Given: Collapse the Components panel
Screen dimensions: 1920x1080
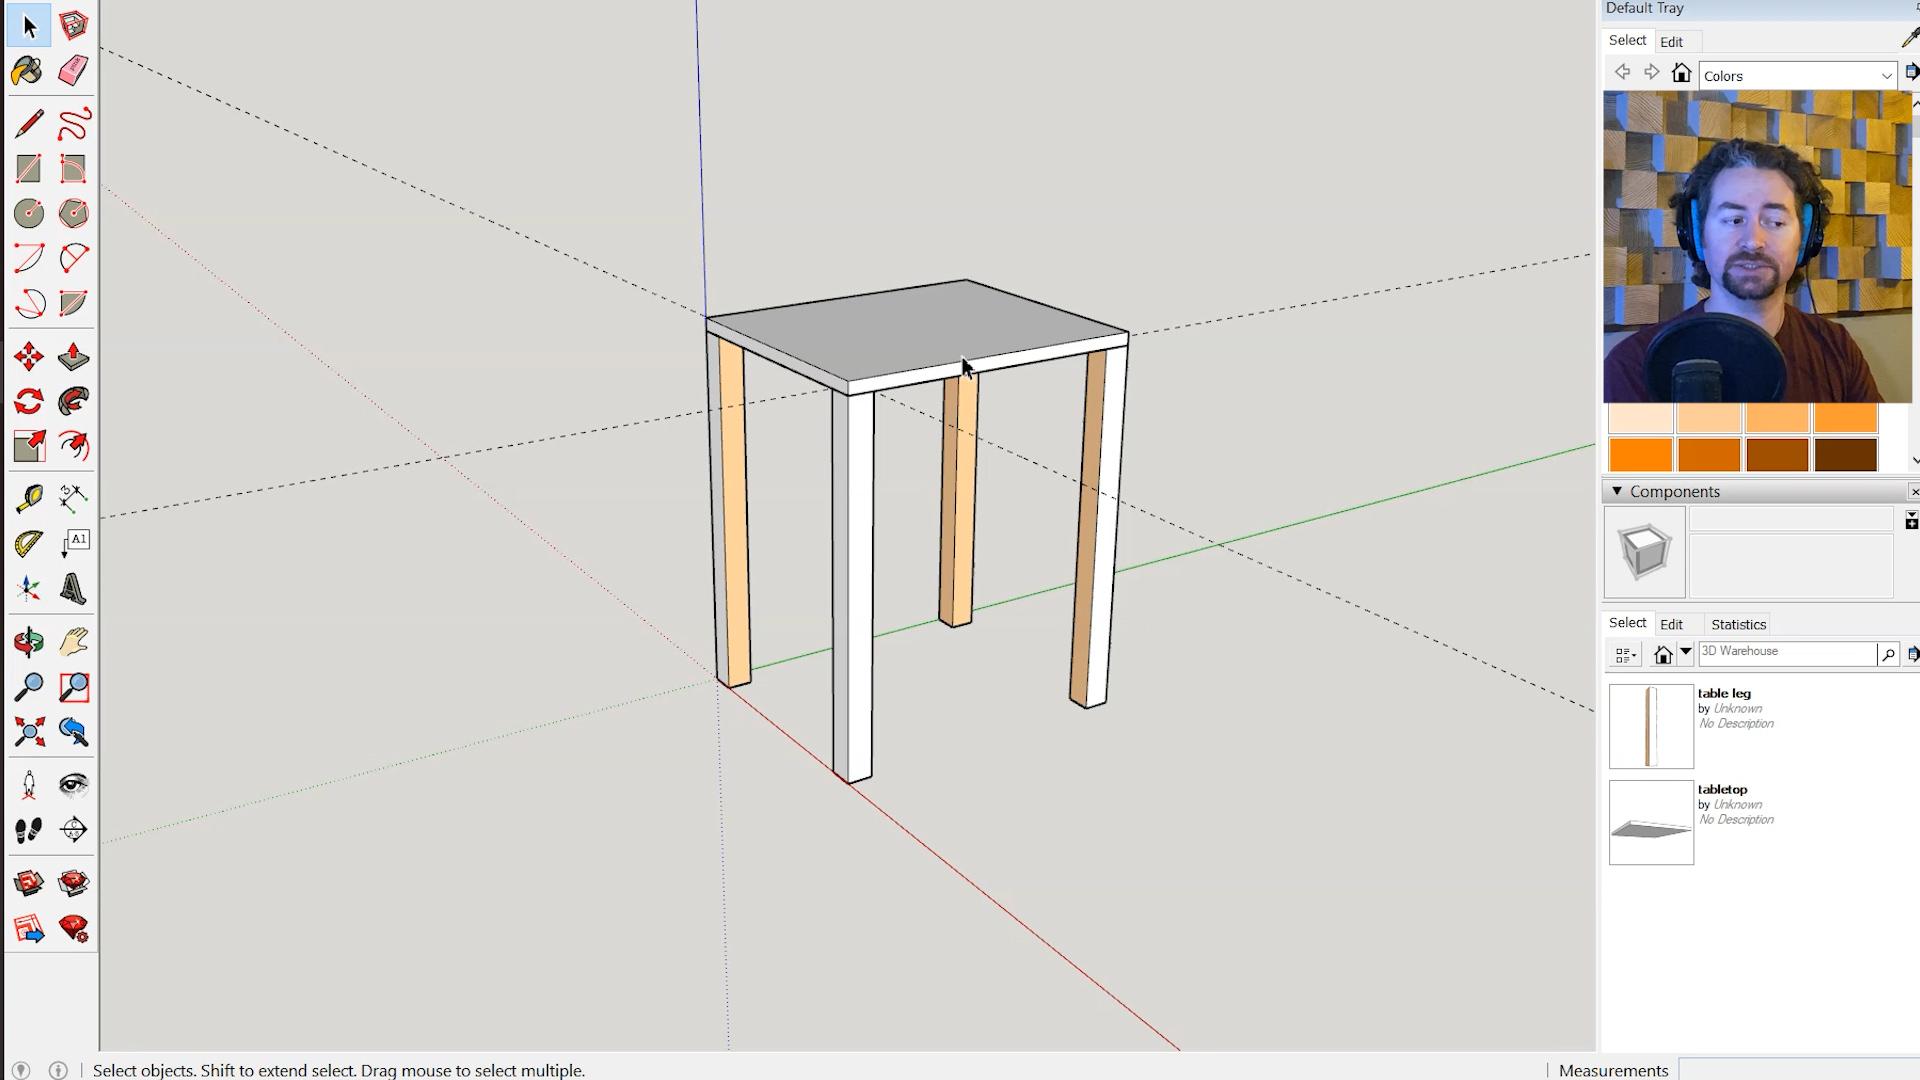Looking at the screenshot, I should coord(1617,491).
